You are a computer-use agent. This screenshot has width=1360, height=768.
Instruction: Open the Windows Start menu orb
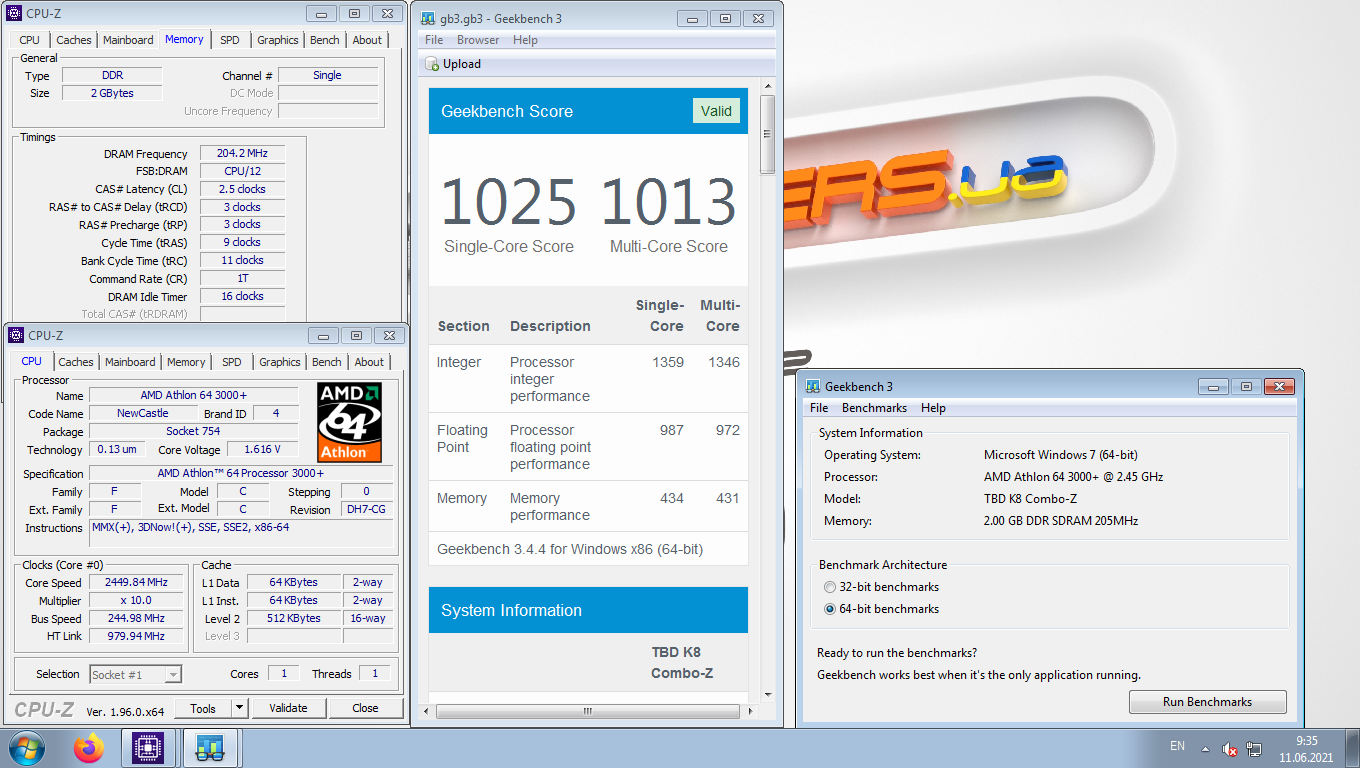26,748
